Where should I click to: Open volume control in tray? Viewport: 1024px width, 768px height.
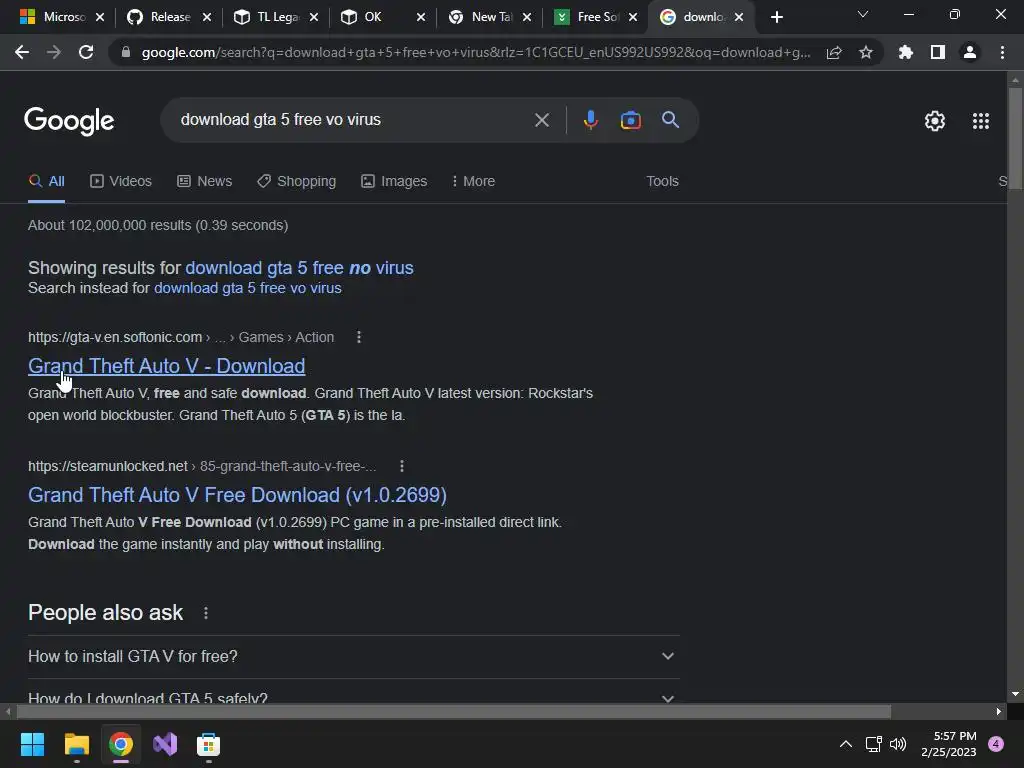coord(898,744)
